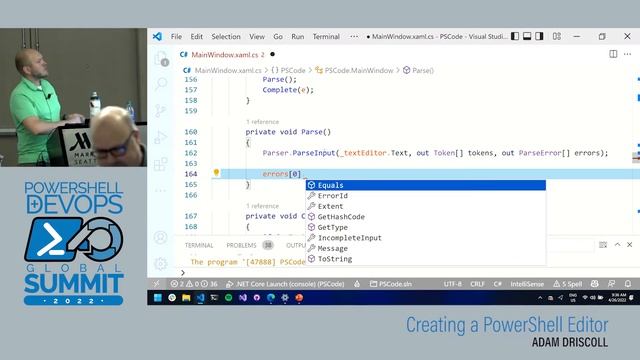Click the 5 Spell warning indicator
The height and width of the screenshot is (360, 640).
point(567,284)
